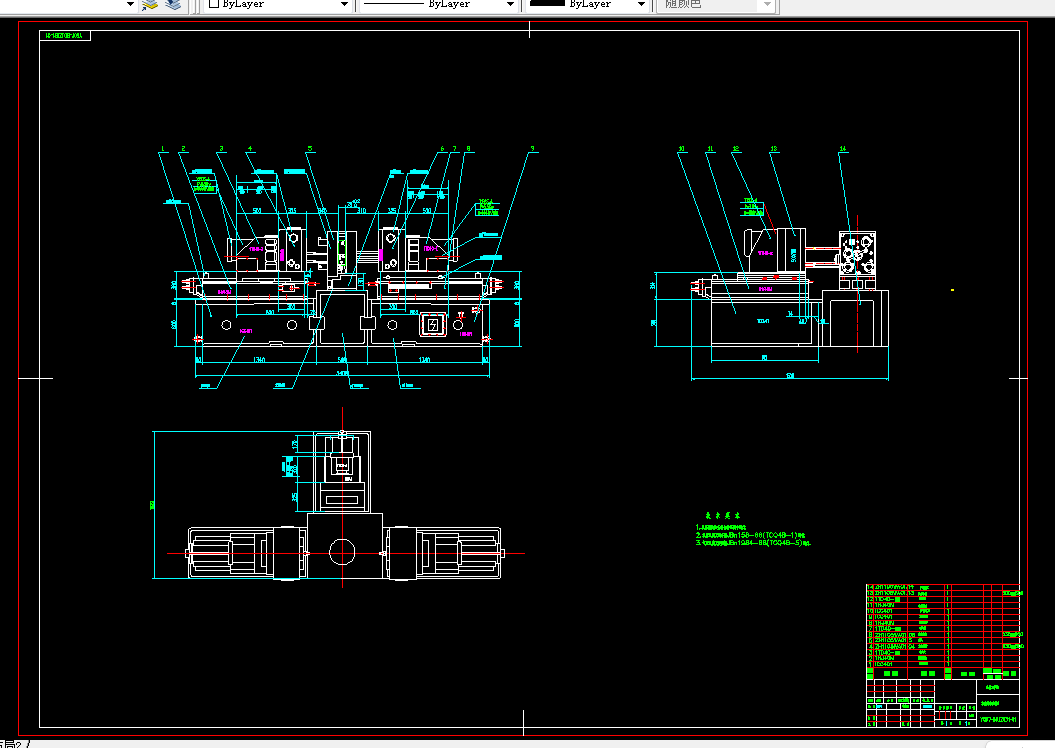The width and height of the screenshot is (1055, 748).
Task: Select part balloon number 9 in front view
Action: click(x=532, y=149)
